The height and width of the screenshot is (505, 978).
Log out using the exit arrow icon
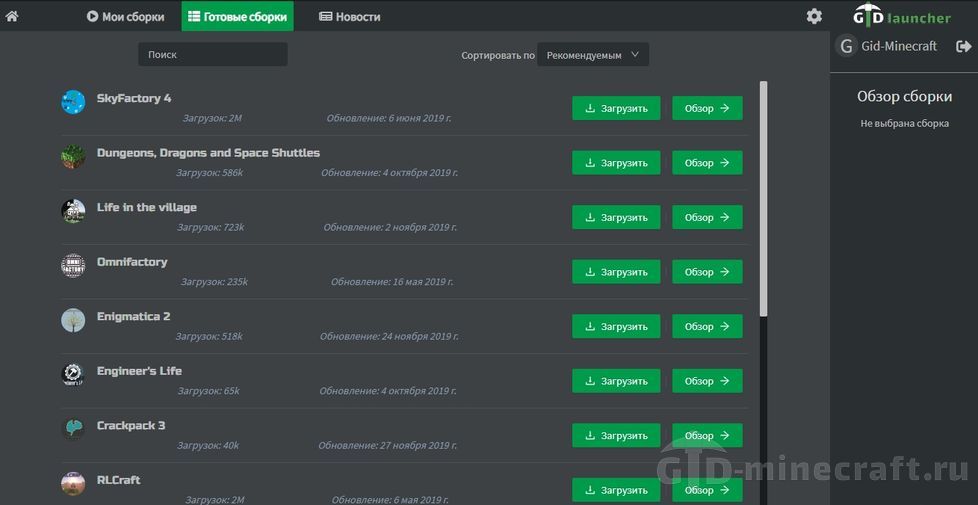point(964,46)
